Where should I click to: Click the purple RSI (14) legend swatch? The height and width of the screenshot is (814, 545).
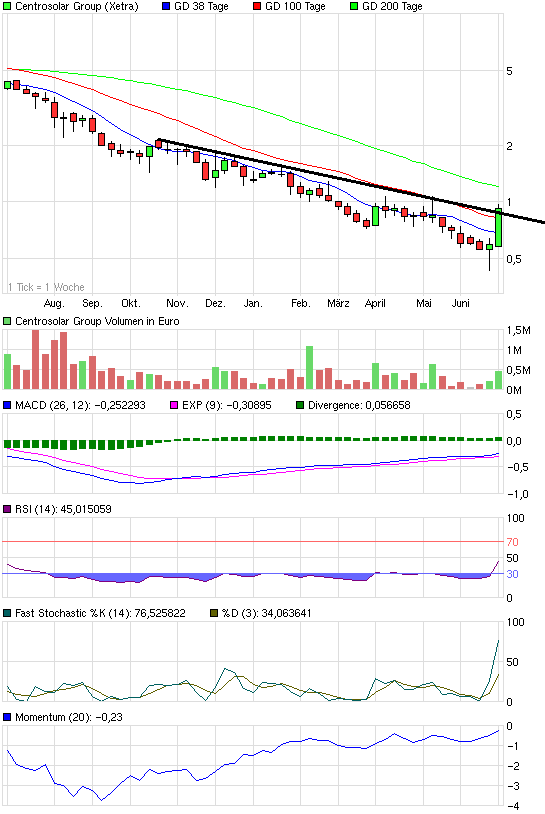pos(7,509)
